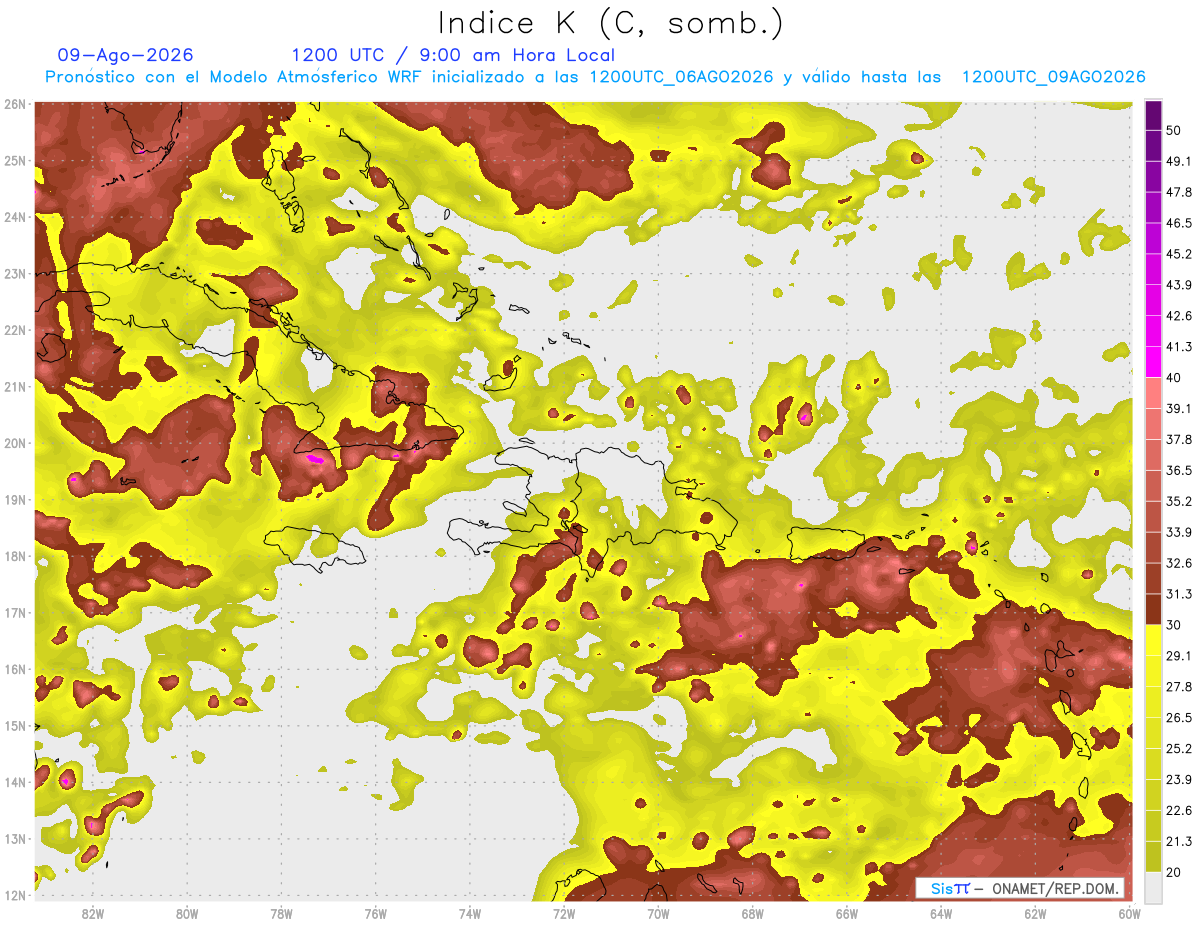Image resolution: width=1200 pixels, height=927 pixels.
Task: Click the color bar label "43.9"
Action: [x=1178, y=285]
